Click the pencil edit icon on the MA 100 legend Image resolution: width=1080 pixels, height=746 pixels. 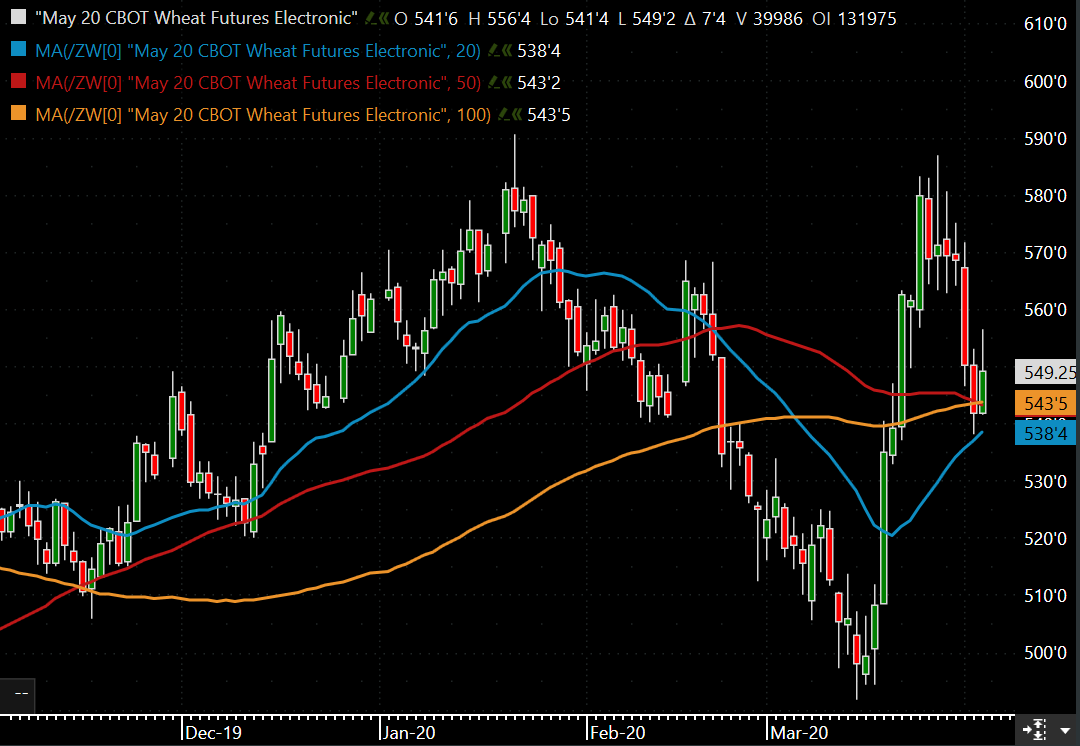pos(504,114)
